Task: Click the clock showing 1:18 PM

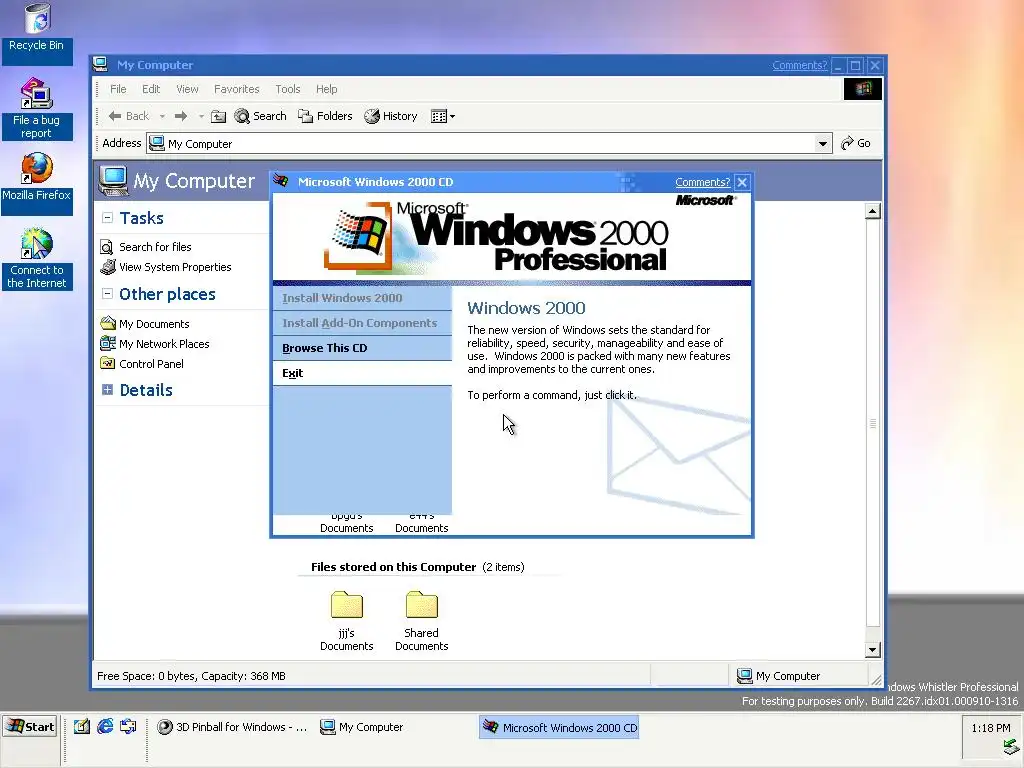Action: 990,728
